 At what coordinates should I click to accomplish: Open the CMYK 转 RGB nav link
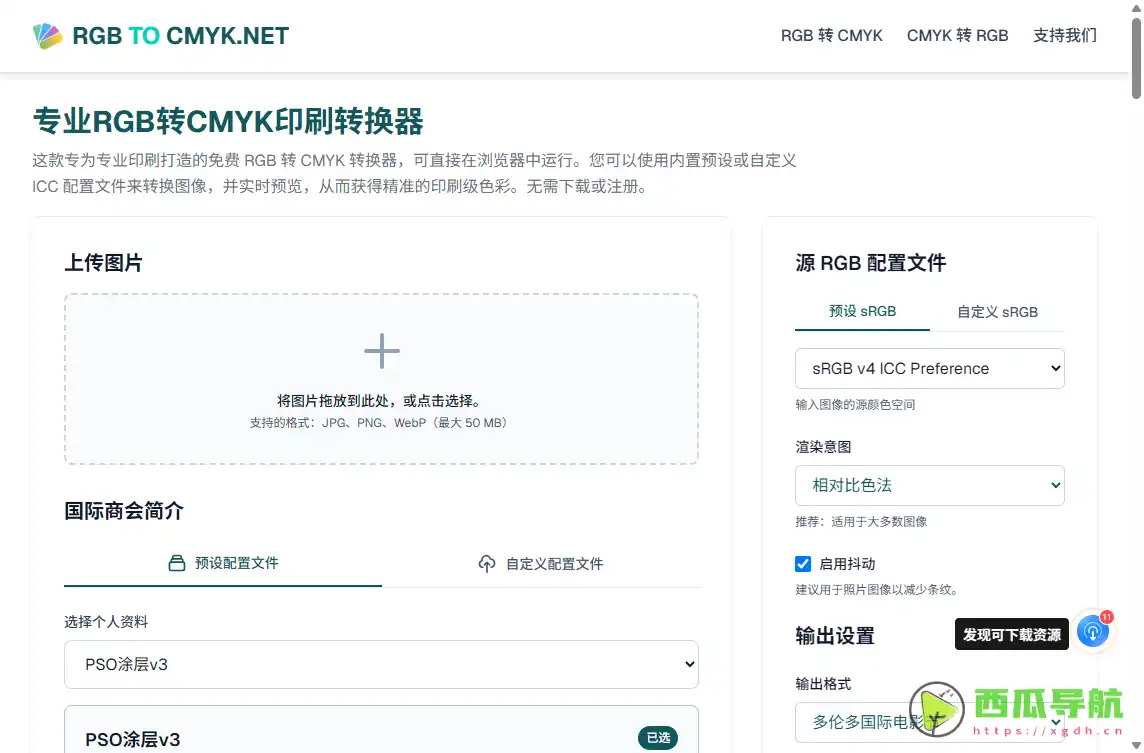click(x=957, y=36)
